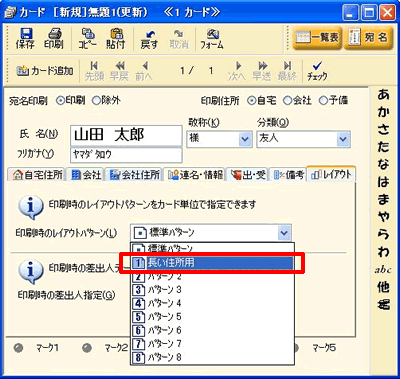The height and width of the screenshot is (379, 400).
Task: Jump to や index
Action: coord(383,217)
